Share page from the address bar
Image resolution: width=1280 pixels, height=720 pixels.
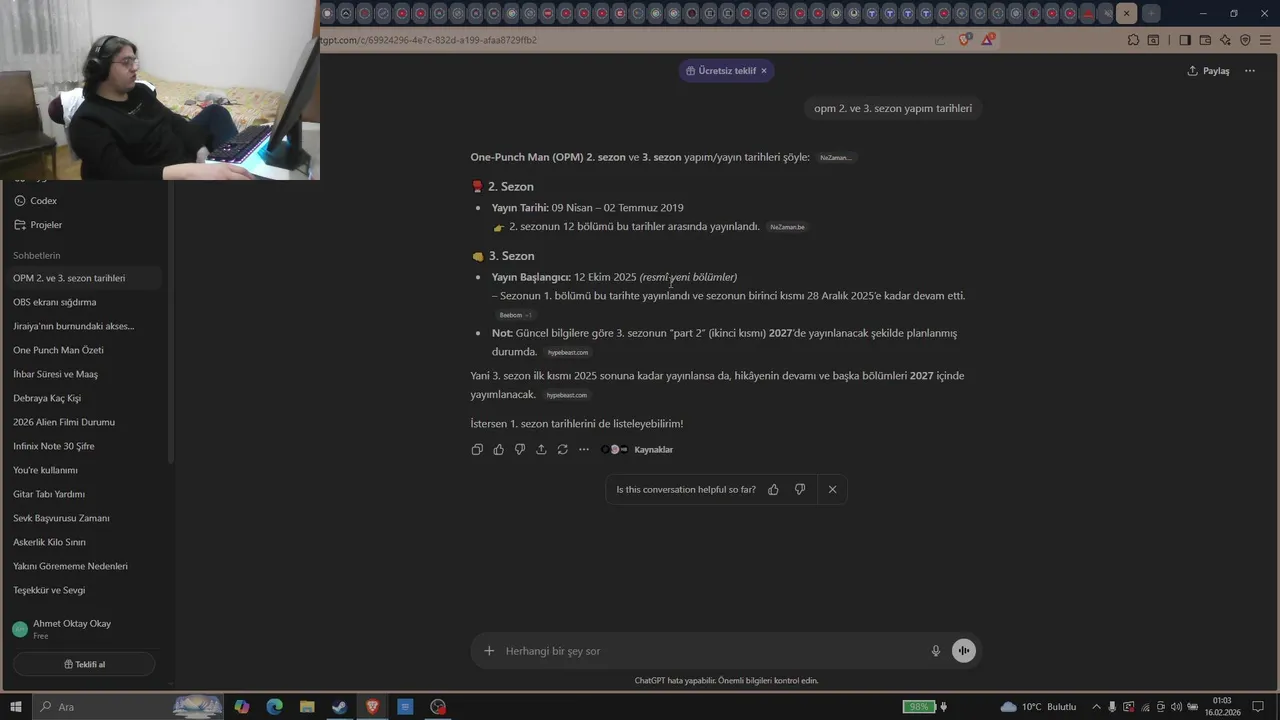(940, 40)
